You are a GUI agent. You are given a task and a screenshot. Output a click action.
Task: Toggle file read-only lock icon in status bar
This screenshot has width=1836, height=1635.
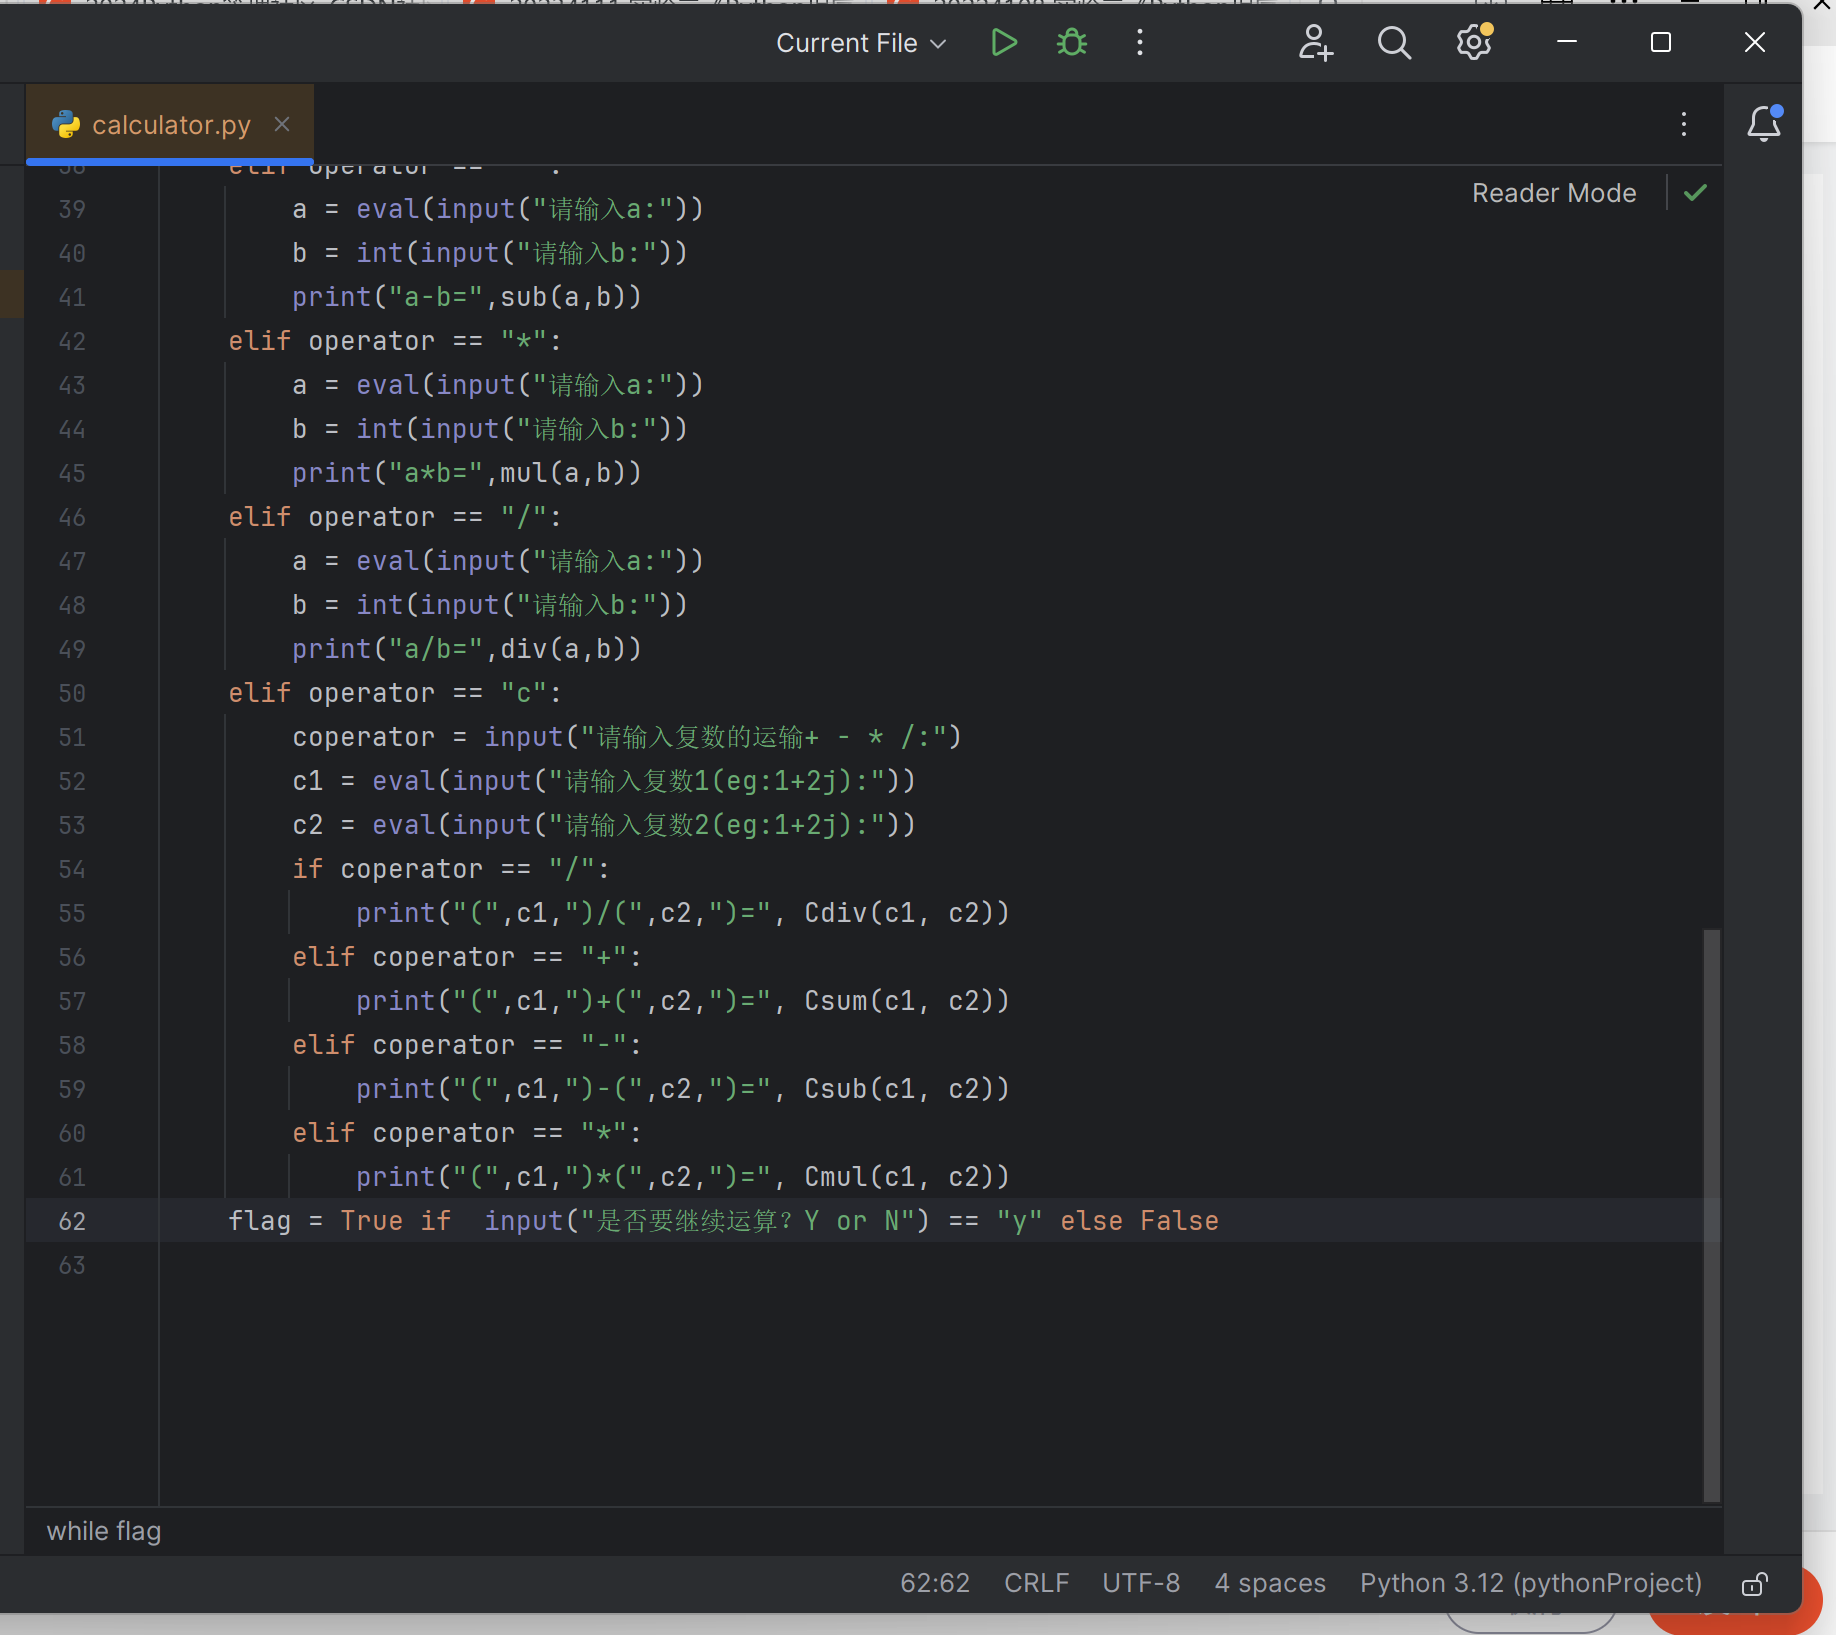point(1755,1584)
